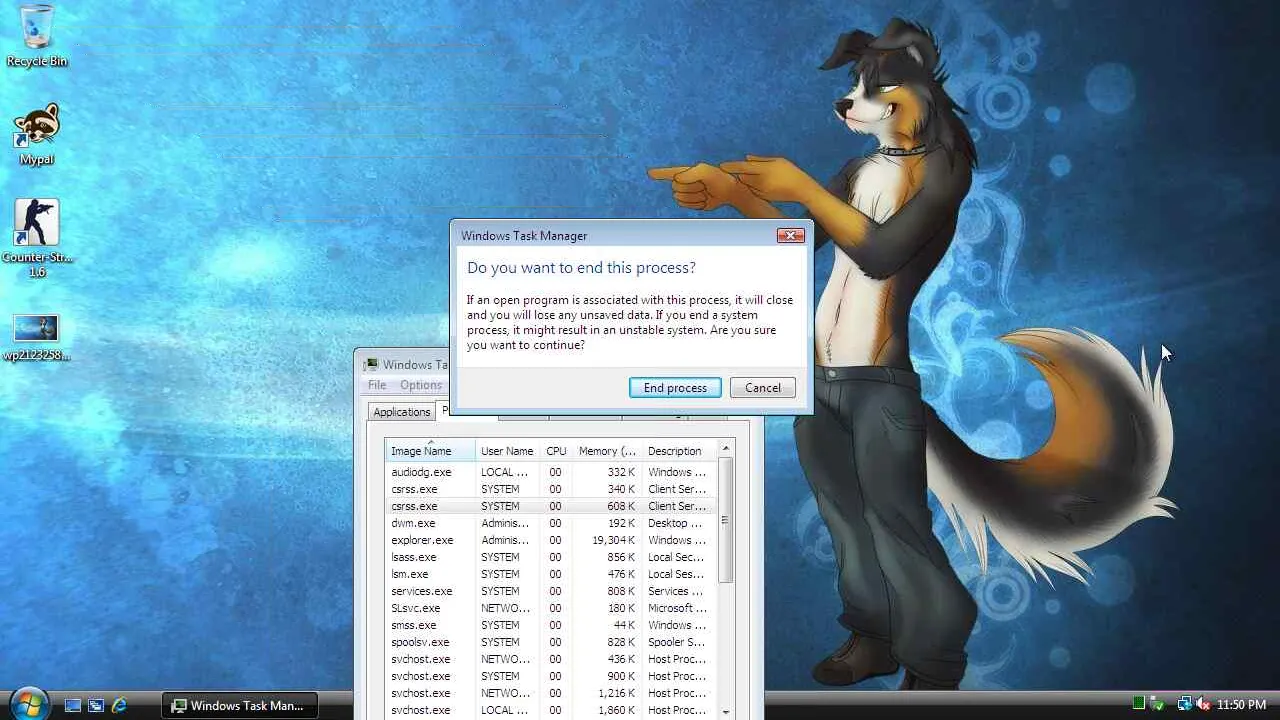The image size is (1280, 720).
Task: Select svchost.exe using 1,860 K memory
Action: tap(551, 710)
